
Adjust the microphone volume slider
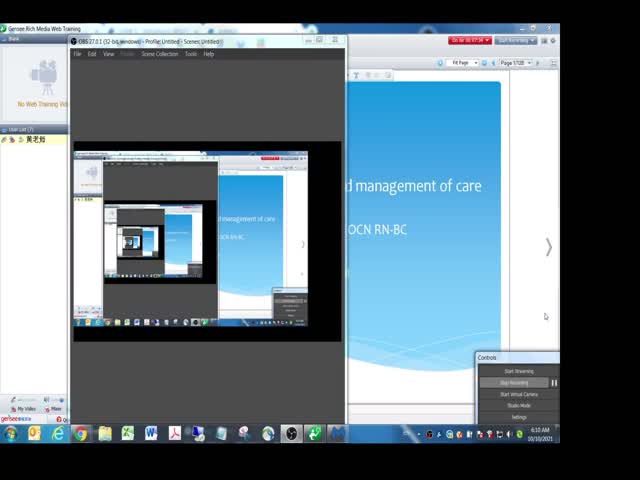tap(27, 400)
